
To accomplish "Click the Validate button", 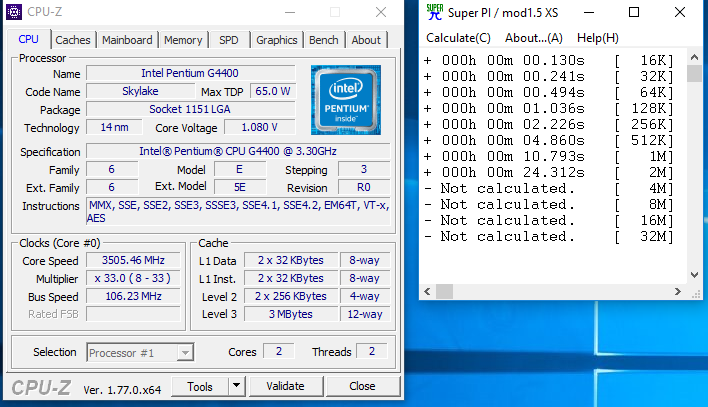I will [285, 386].
